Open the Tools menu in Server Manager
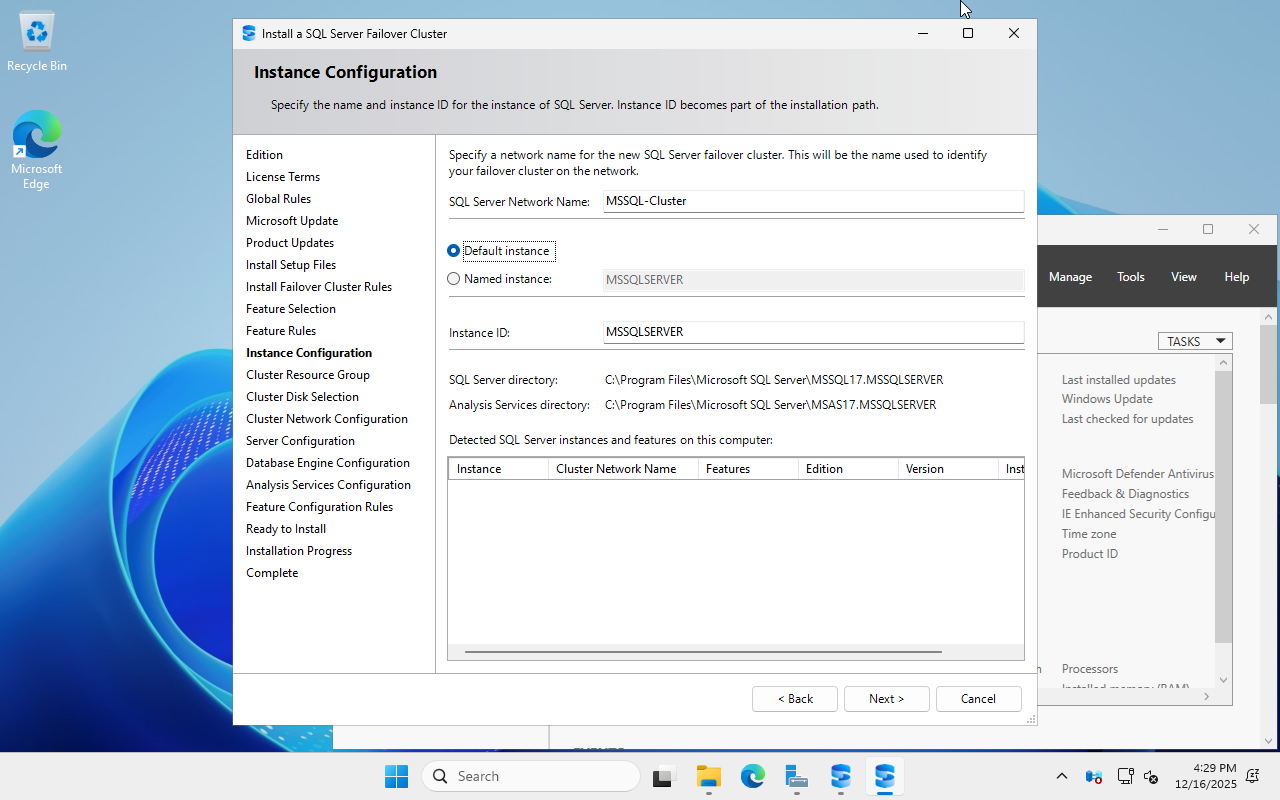1280x800 pixels. click(1130, 276)
